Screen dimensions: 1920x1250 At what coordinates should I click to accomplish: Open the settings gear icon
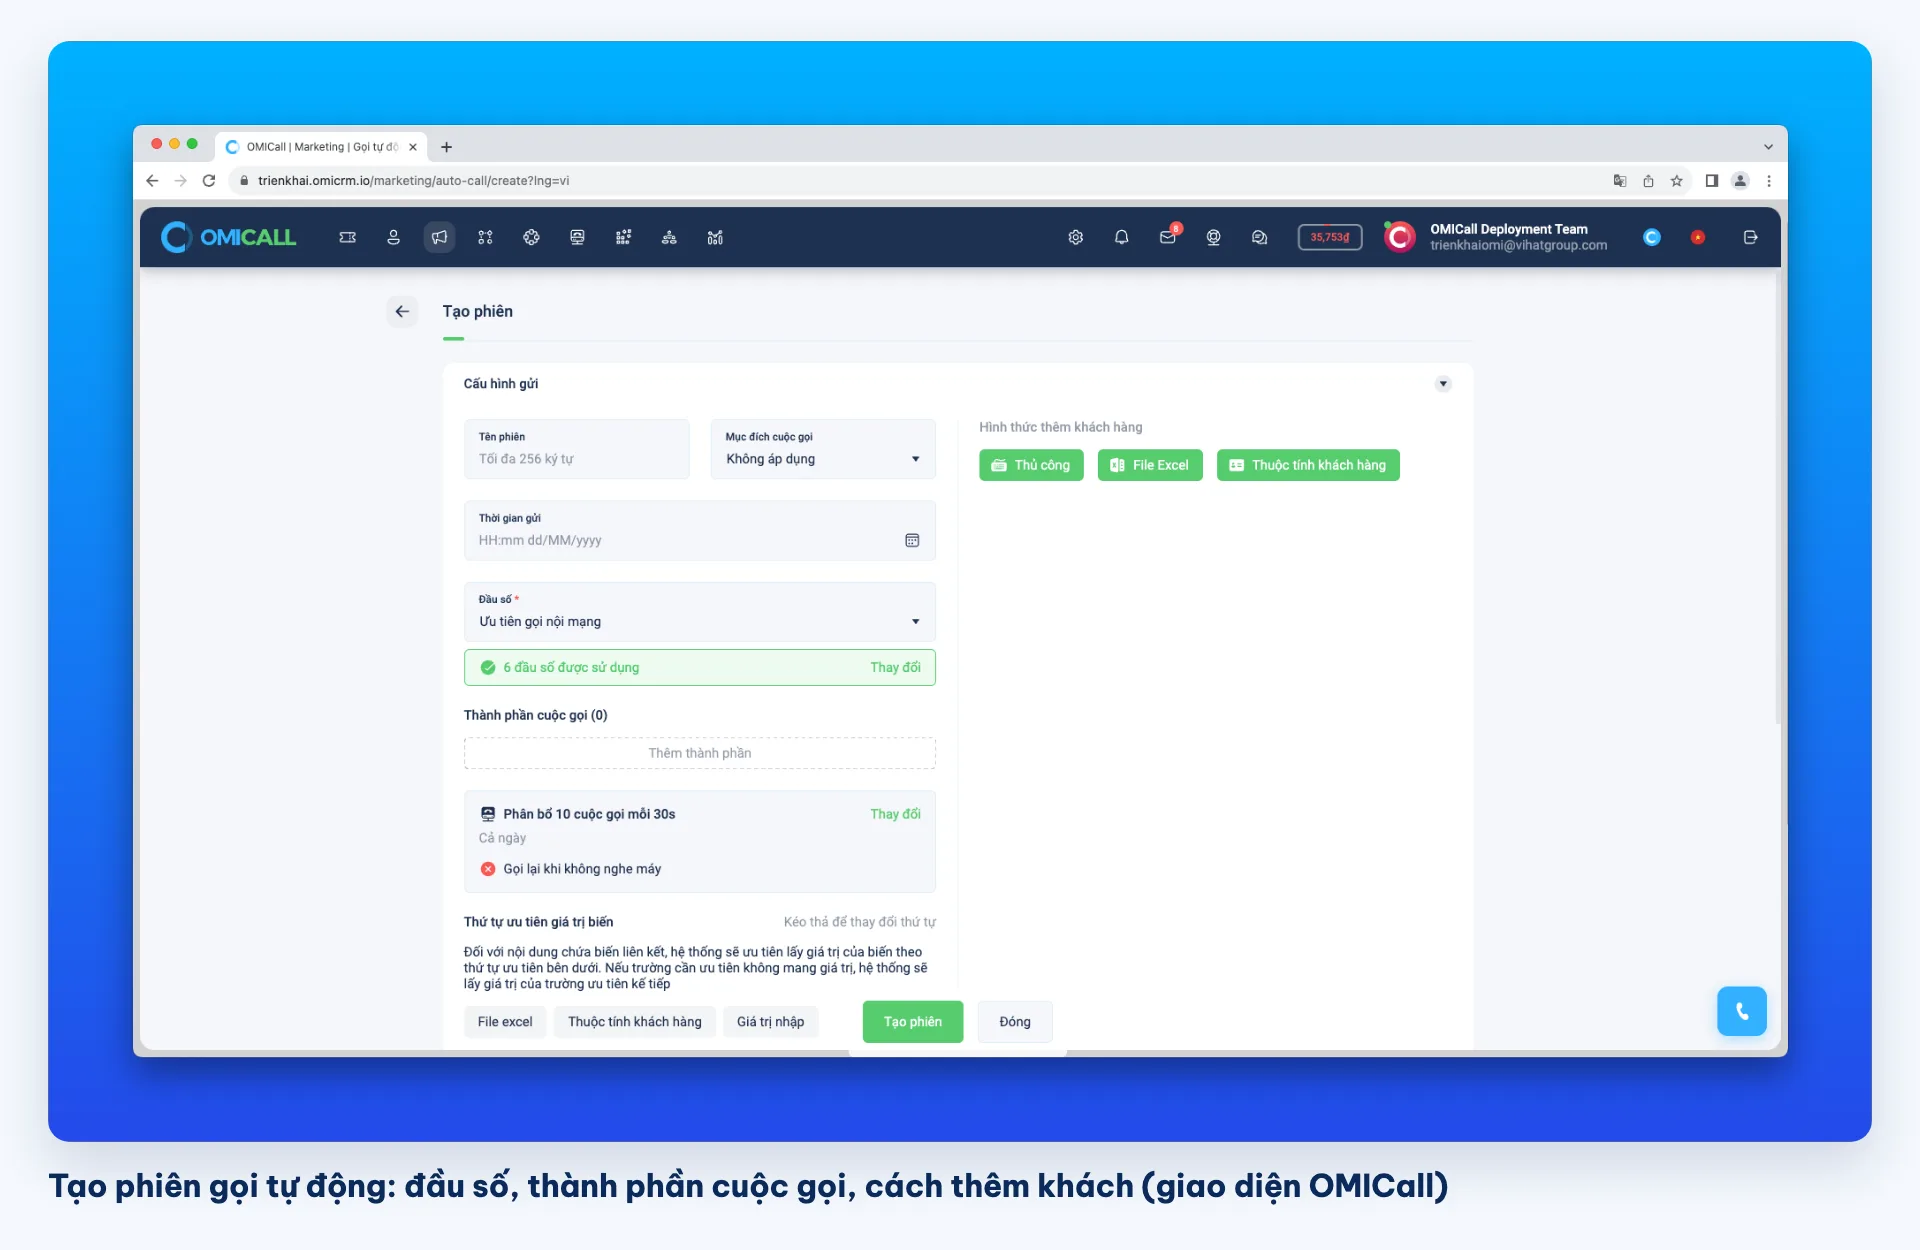(1075, 237)
